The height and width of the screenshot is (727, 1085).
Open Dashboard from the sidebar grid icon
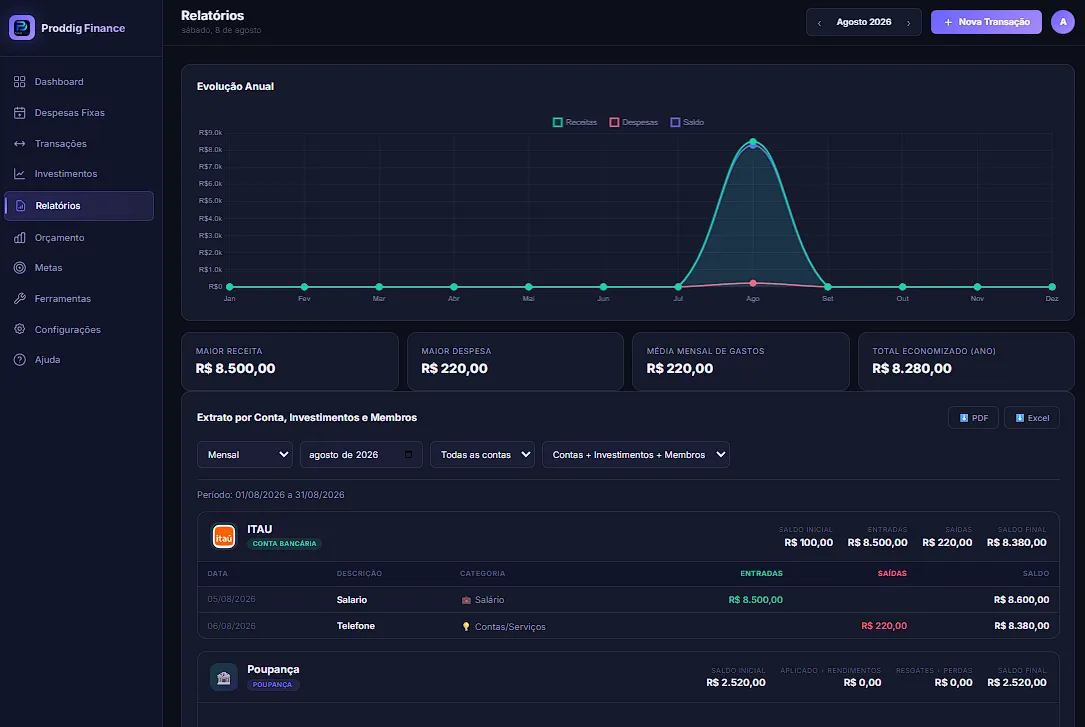point(19,82)
